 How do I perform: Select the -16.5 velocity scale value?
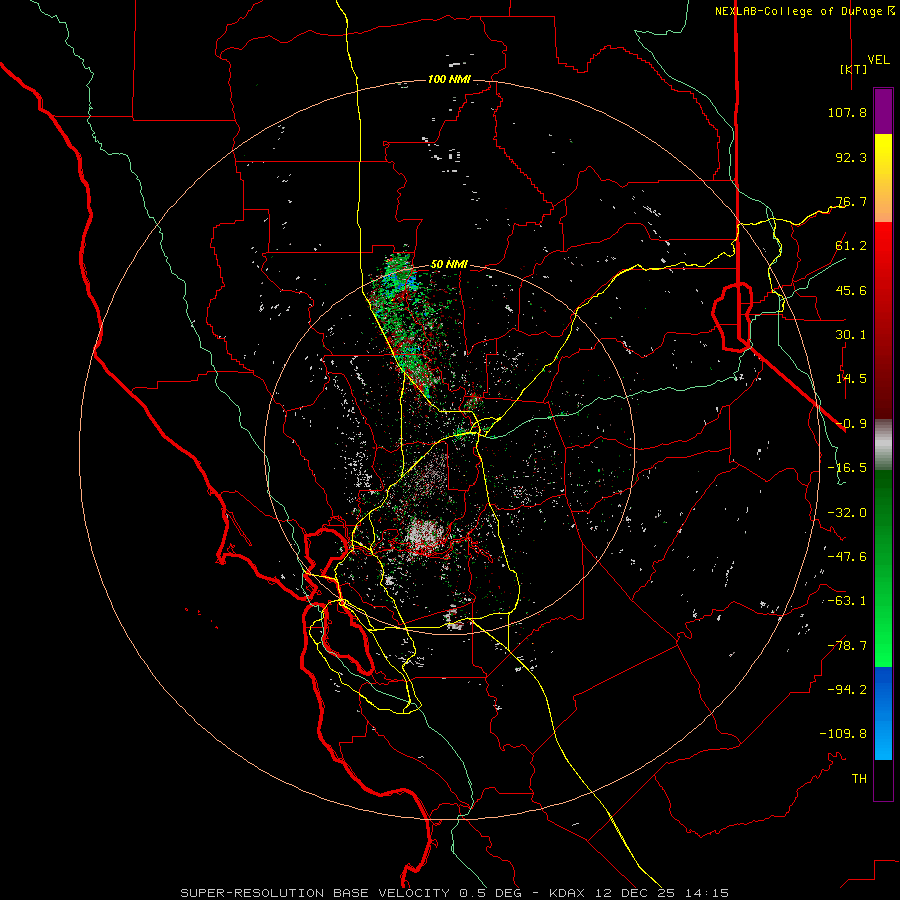(x=847, y=468)
